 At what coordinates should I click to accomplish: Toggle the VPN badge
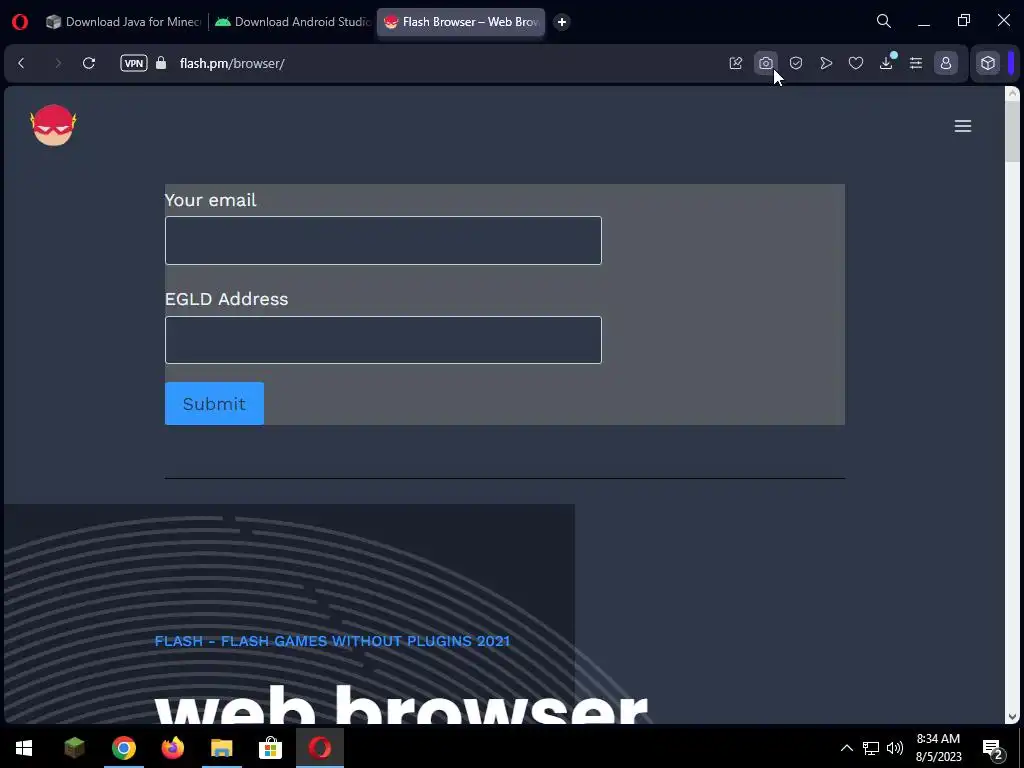pyautogui.click(x=134, y=63)
